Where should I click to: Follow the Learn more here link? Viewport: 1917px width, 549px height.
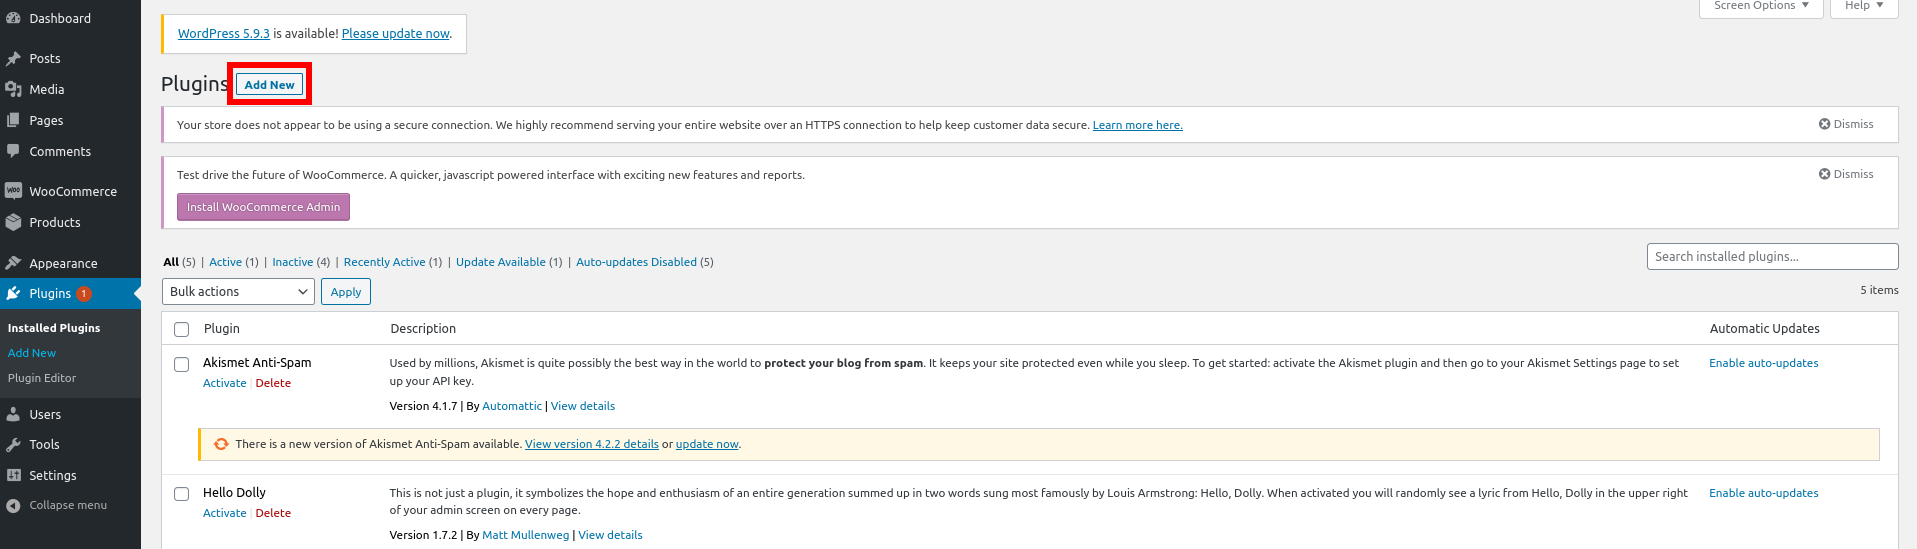click(x=1137, y=125)
